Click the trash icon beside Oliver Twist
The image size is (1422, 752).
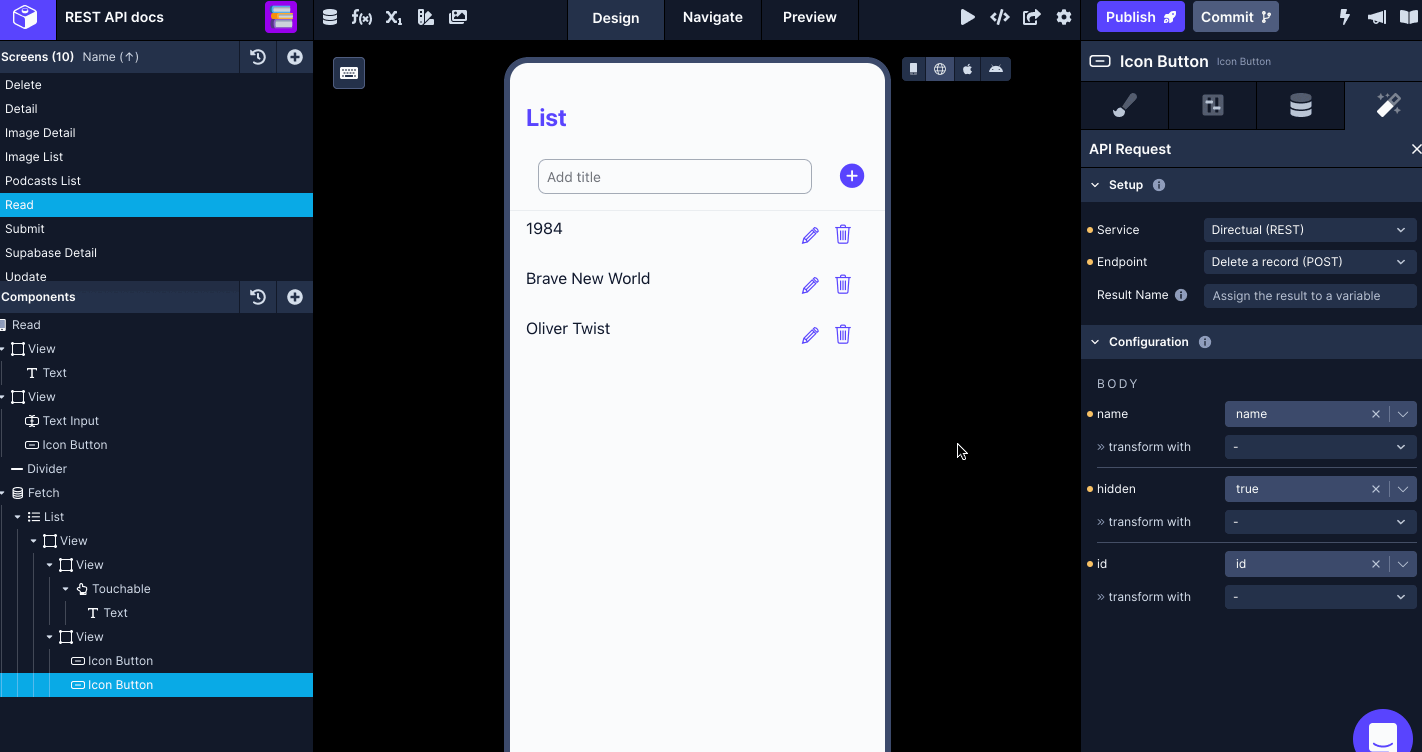843,334
